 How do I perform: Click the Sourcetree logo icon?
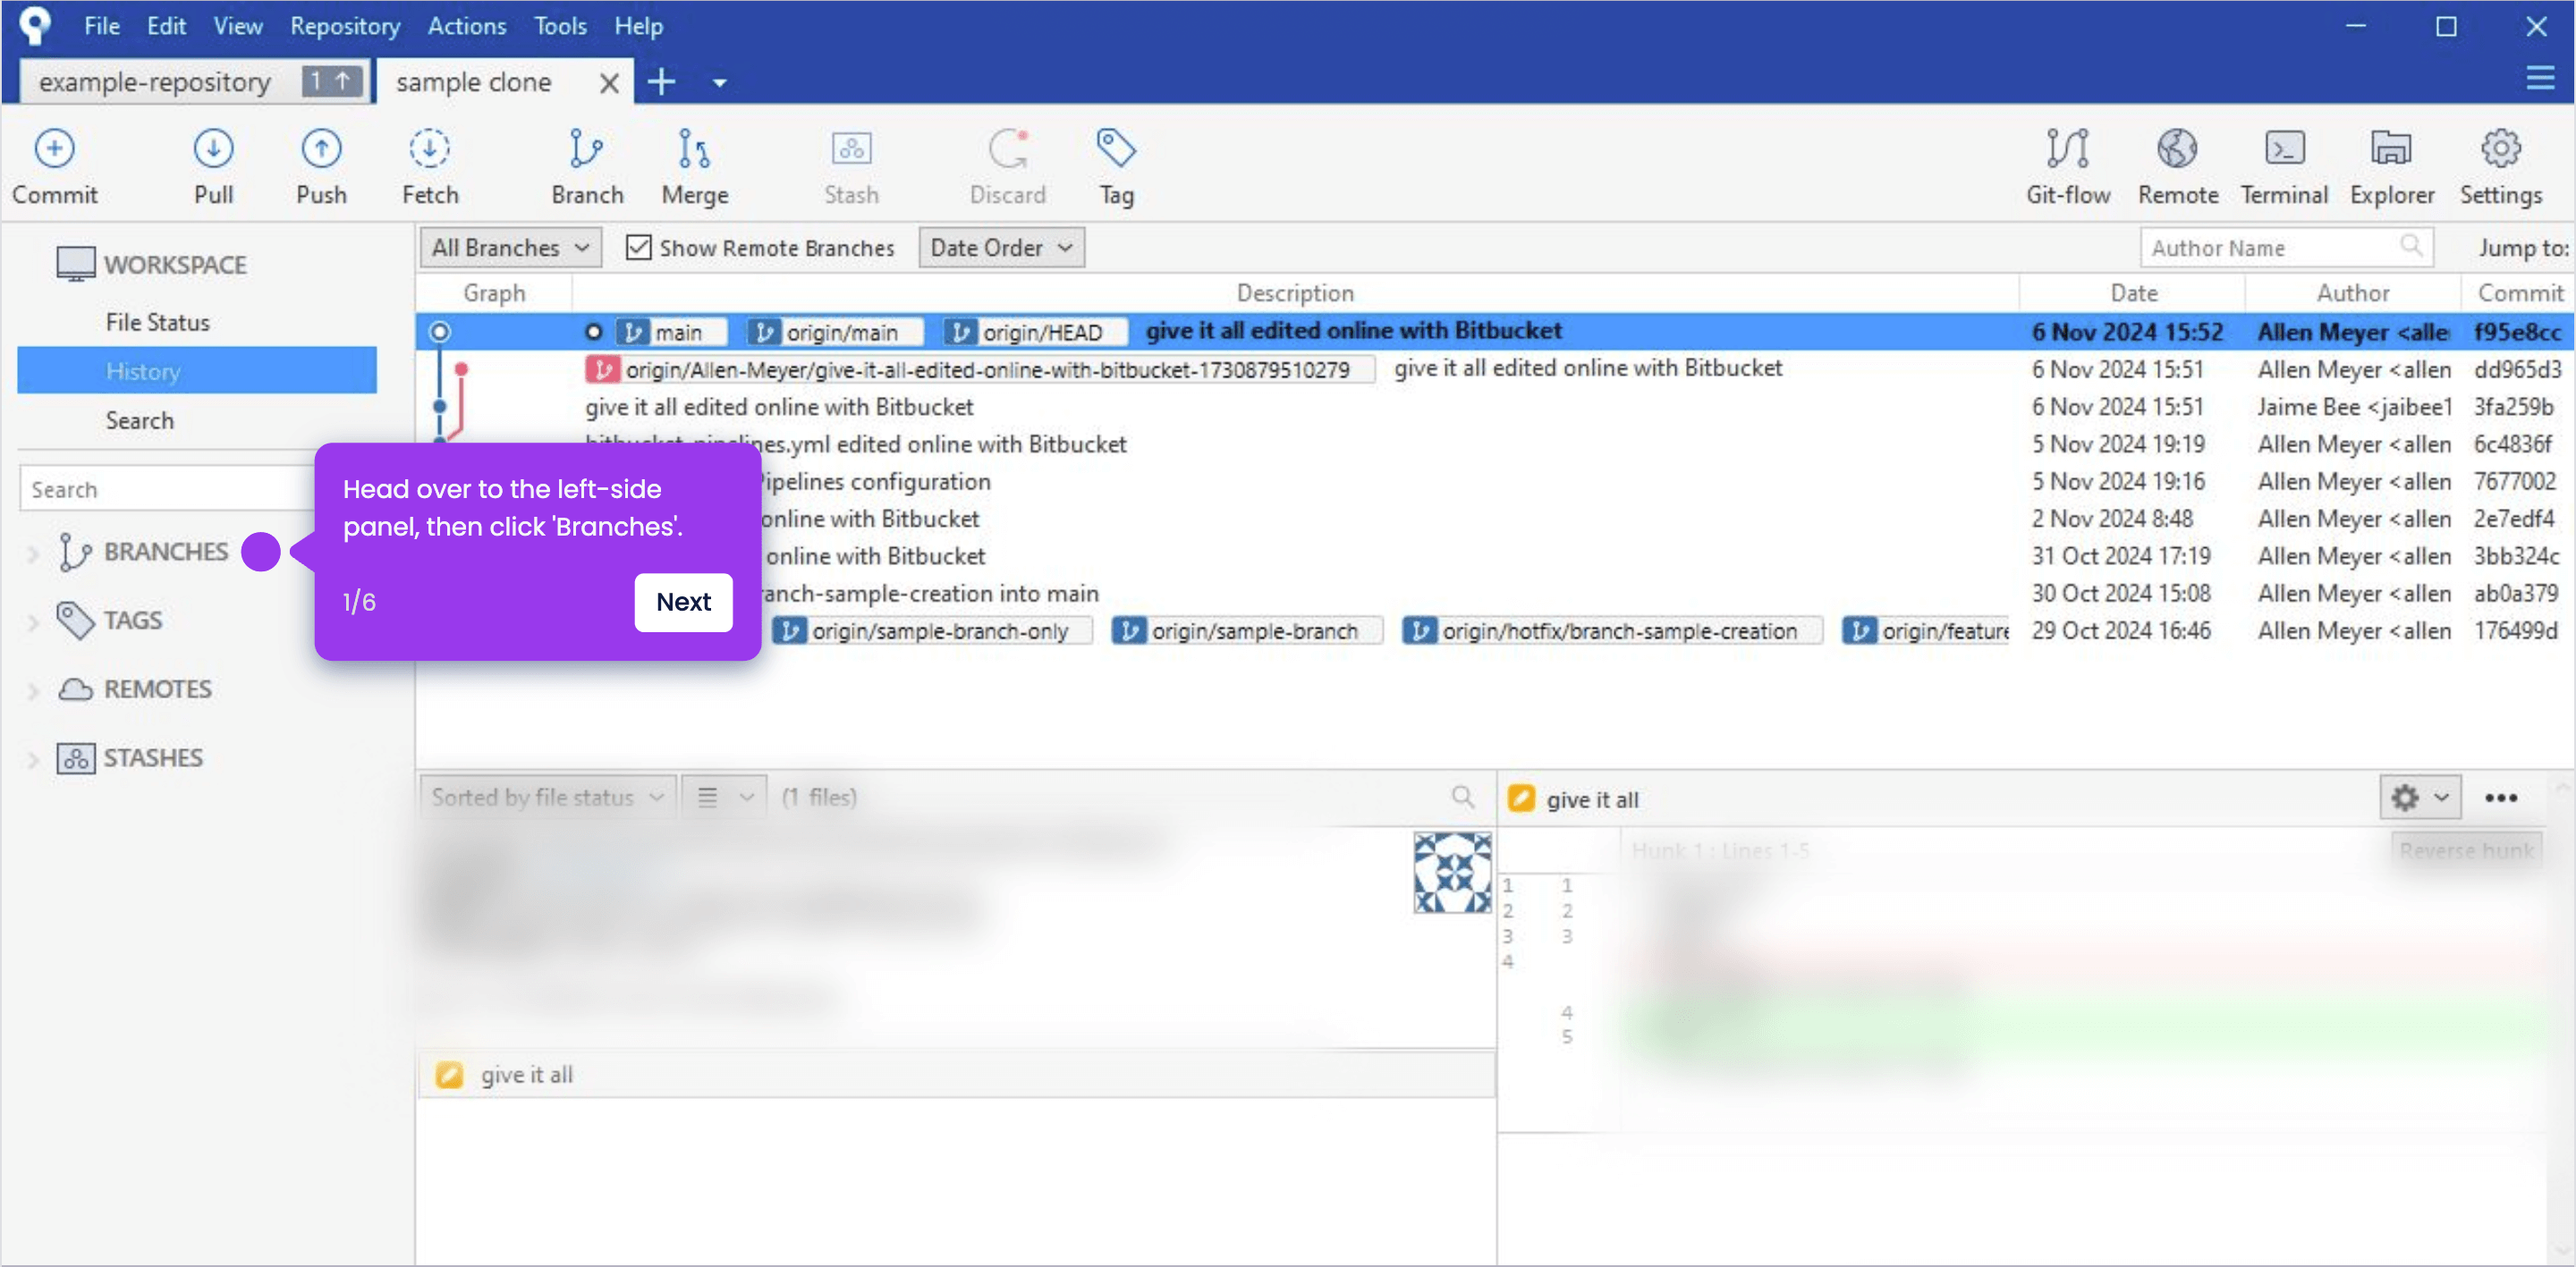[x=35, y=25]
